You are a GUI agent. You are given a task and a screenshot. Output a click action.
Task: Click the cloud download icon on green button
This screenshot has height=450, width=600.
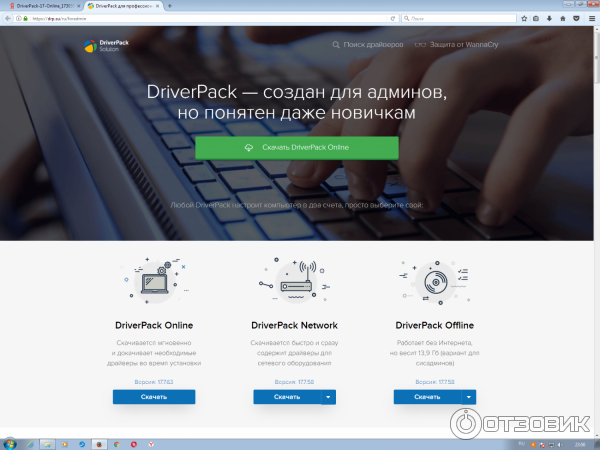coord(249,148)
